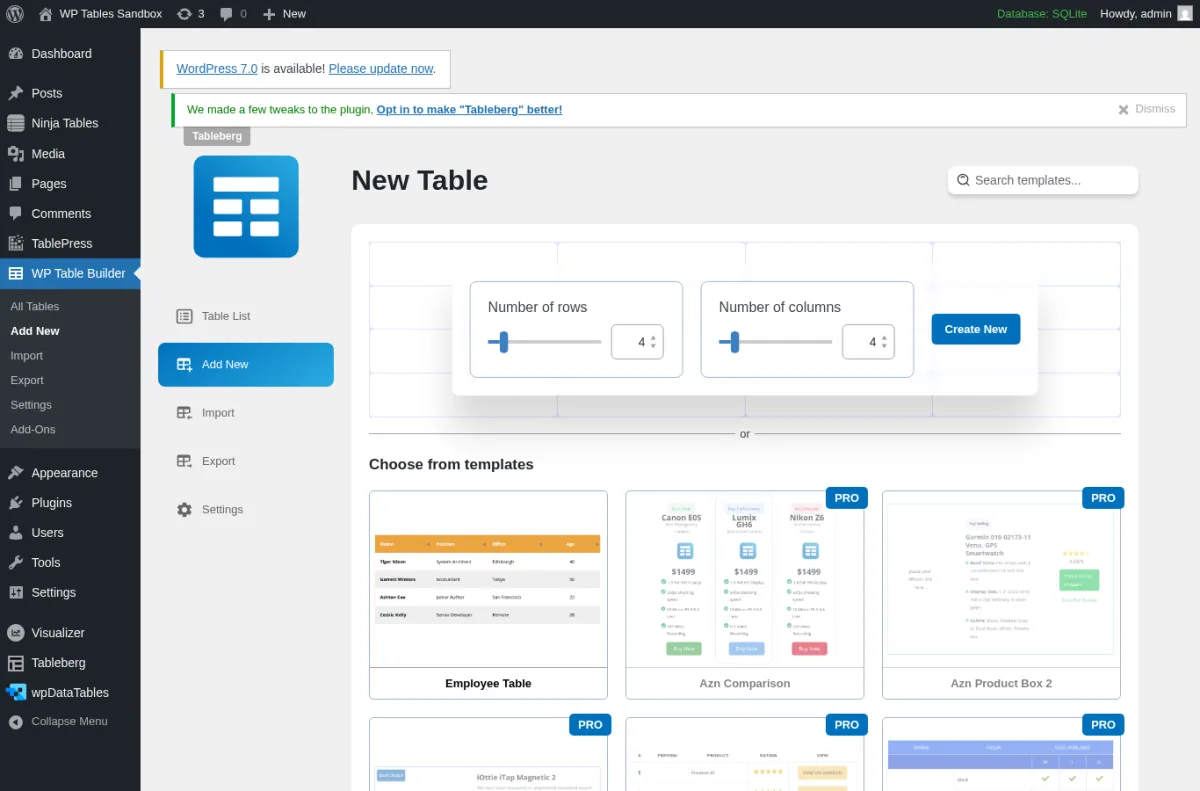Open the New dropdown in admin bar
1200x791 pixels.
[x=284, y=14]
